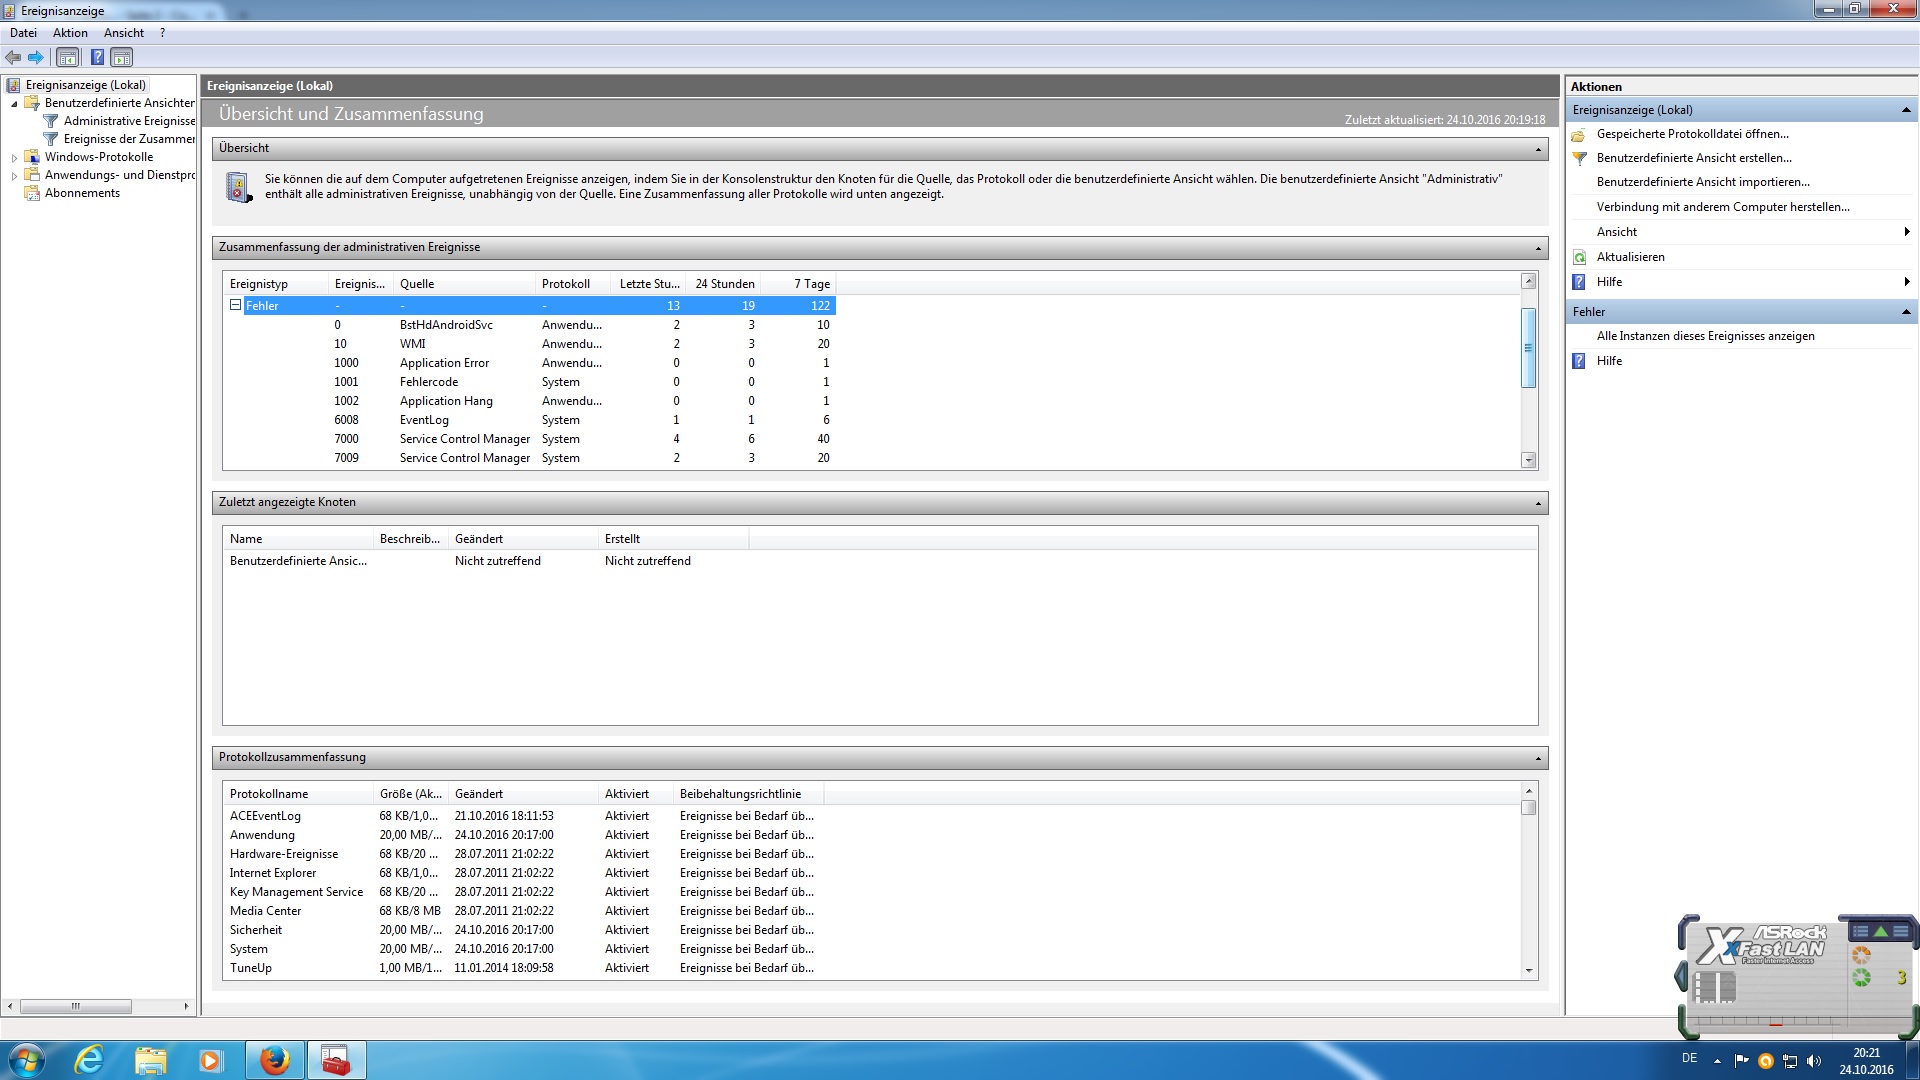
Task: Expand the Windows-Protokolle tree node
Action: [14, 158]
